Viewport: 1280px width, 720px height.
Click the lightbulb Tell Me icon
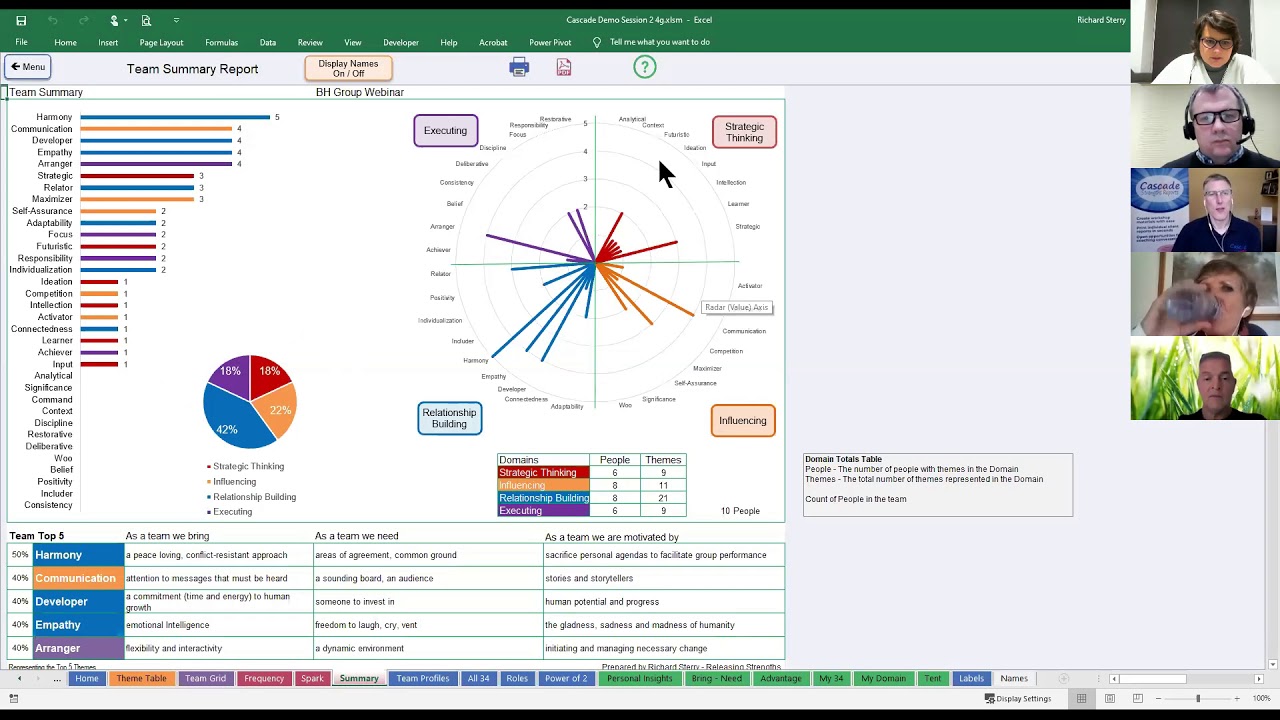click(x=597, y=42)
